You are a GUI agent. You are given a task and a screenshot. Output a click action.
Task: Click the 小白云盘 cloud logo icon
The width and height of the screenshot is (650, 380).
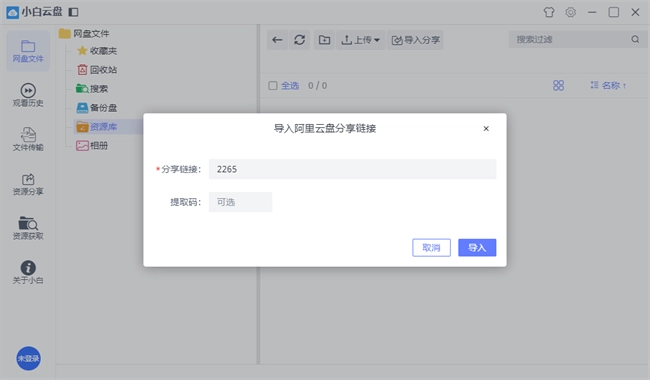[x=12, y=12]
